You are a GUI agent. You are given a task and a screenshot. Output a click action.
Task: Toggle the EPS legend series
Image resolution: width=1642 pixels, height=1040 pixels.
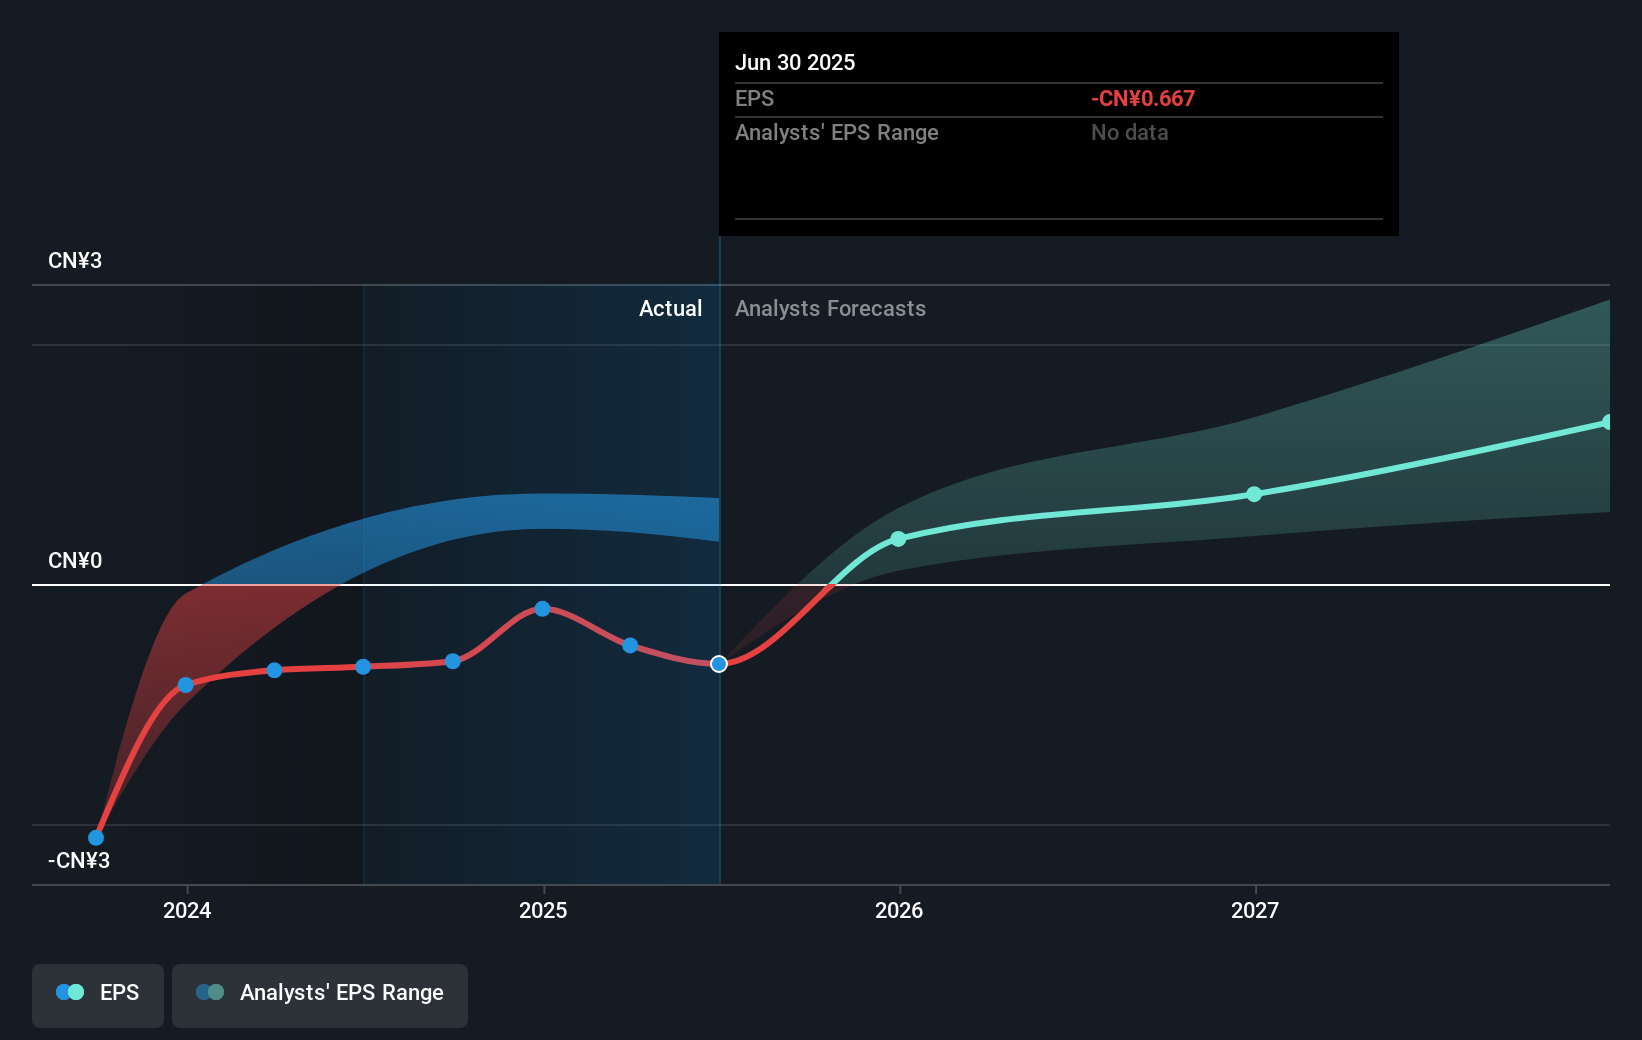pyautogui.click(x=98, y=995)
